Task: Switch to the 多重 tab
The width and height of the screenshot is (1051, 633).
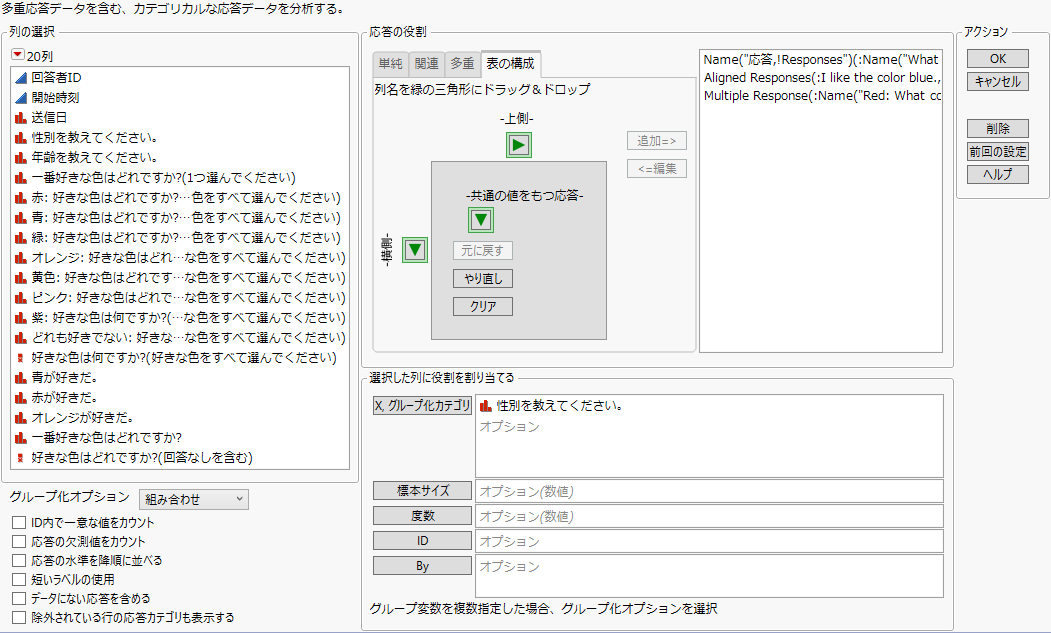Action: click(464, 63)
